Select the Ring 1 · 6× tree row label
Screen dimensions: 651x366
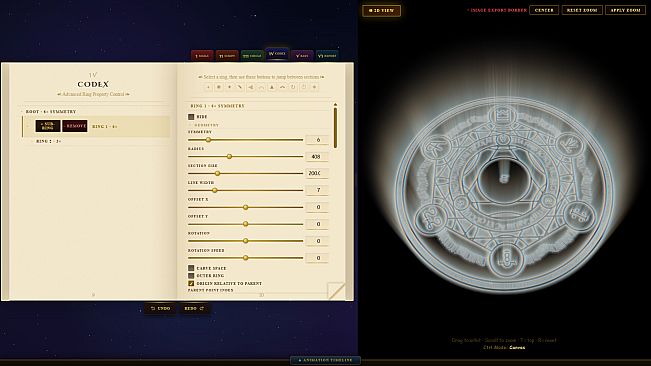105,126
